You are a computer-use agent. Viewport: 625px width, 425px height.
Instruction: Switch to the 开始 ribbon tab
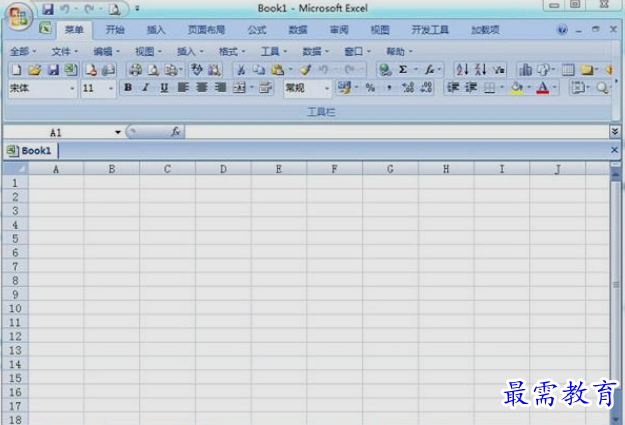(x=115, y=30)
